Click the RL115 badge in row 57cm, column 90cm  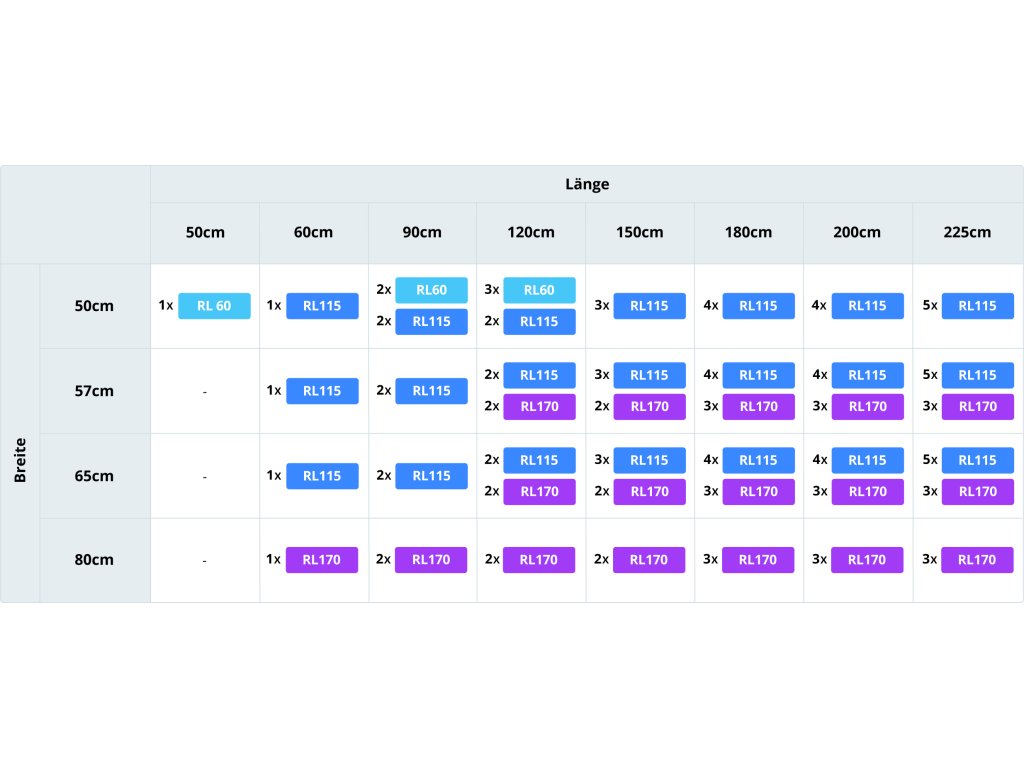(432, 391)
